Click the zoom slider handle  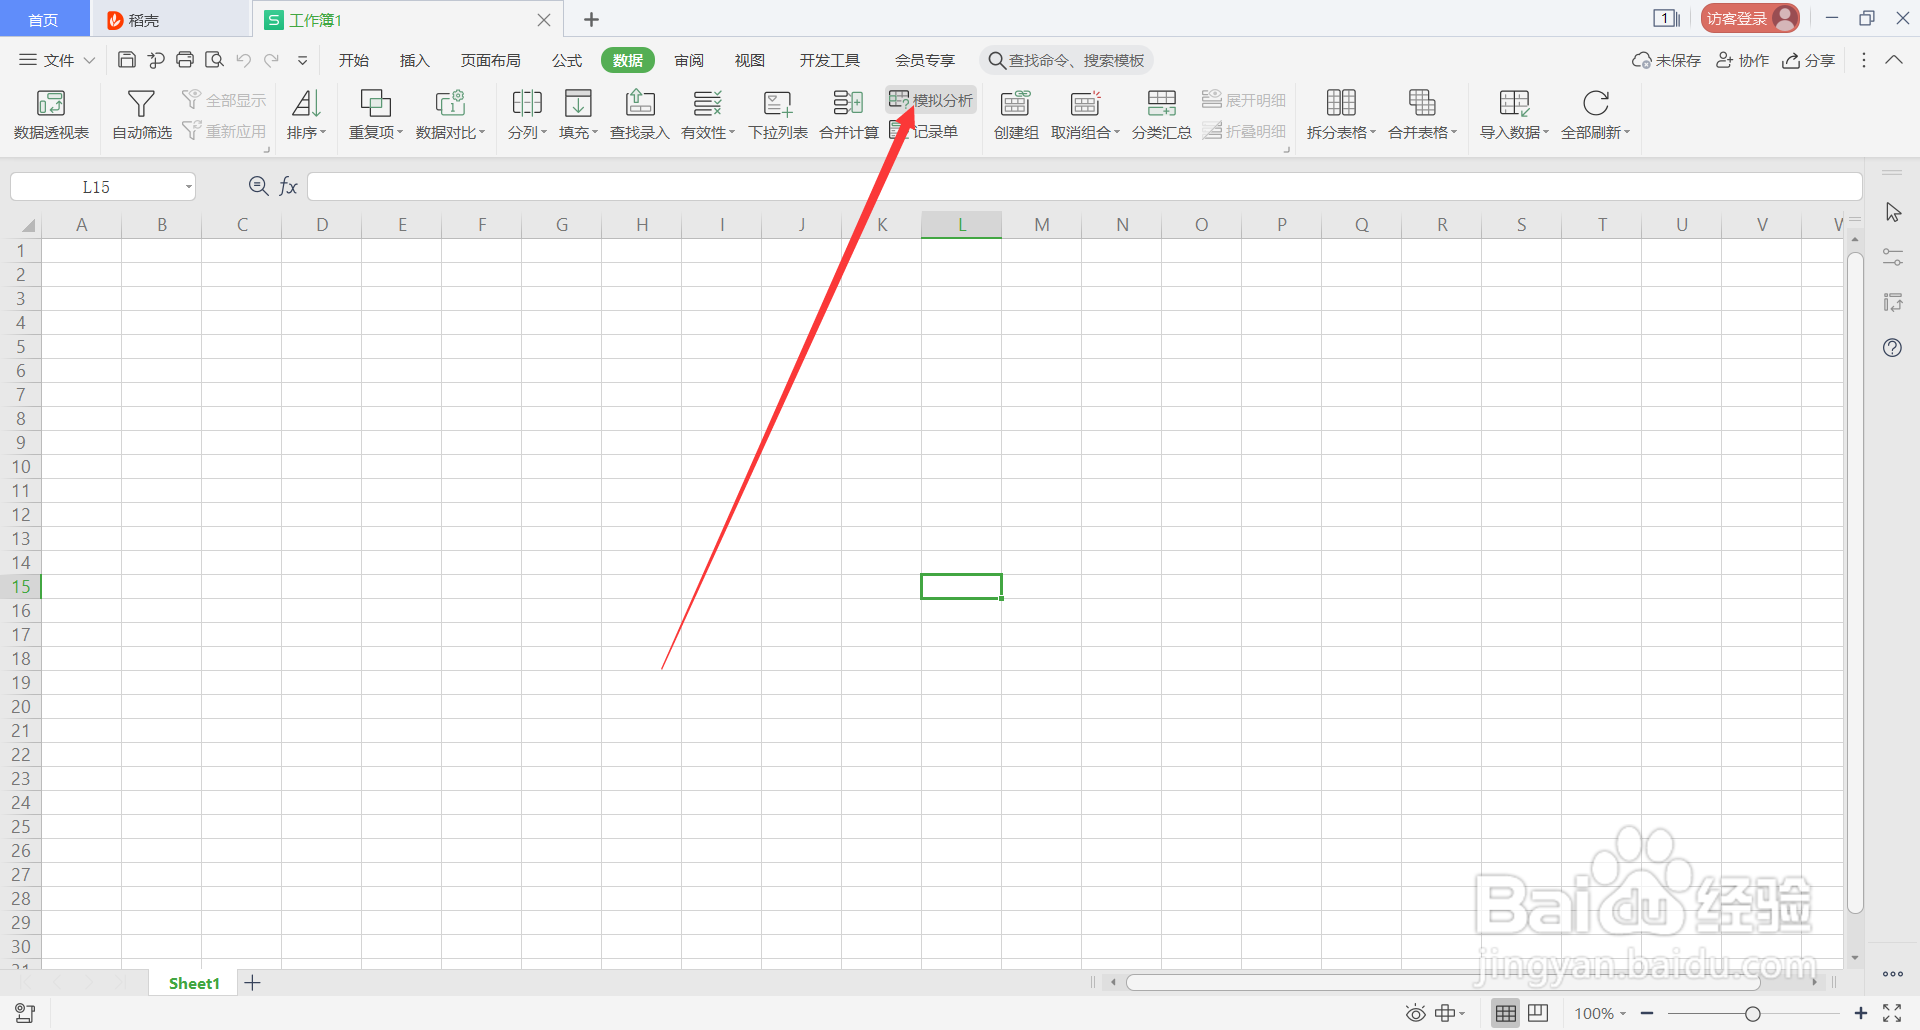tap(1752, 1014)
